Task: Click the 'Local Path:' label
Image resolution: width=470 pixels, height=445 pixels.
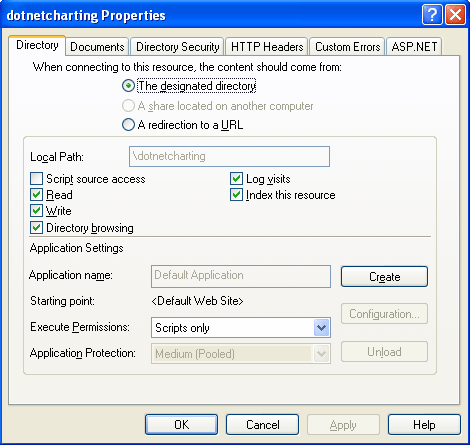Action: (57, 157)
